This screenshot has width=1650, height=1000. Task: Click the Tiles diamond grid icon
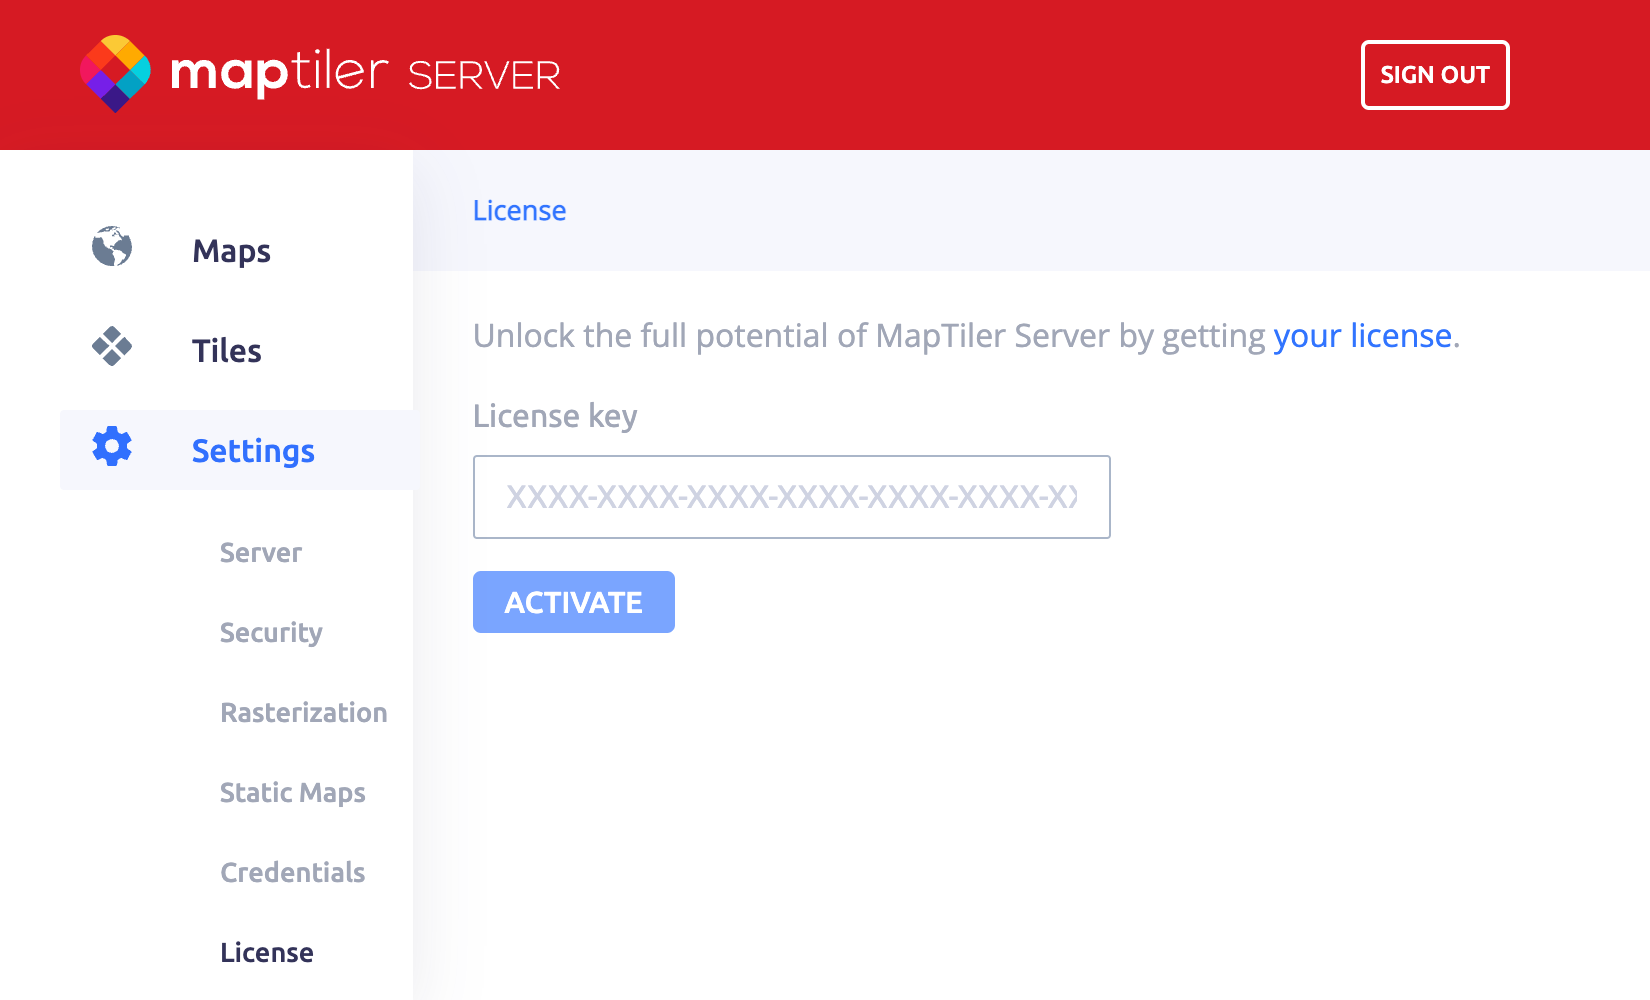coord(112,347)
